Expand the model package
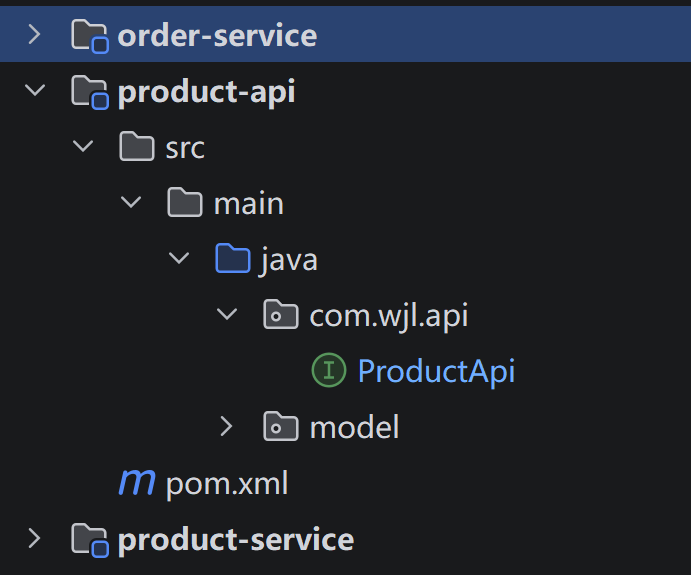 [x=226, y=426]
